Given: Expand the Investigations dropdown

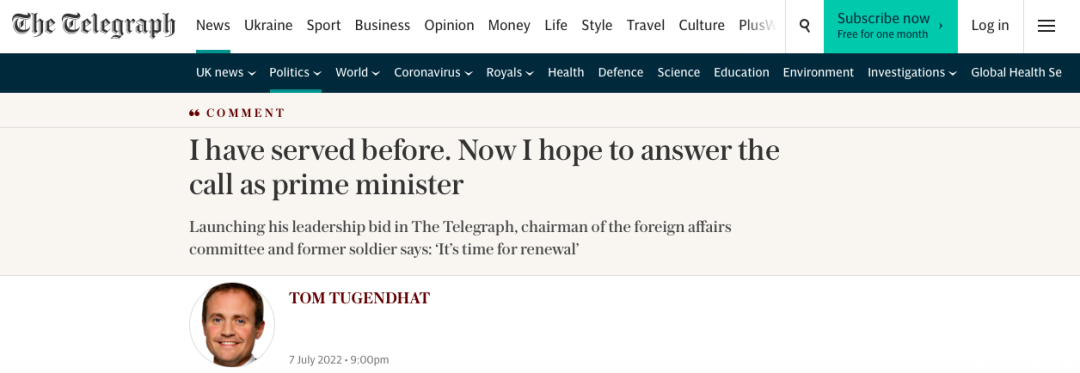Looking at the screenshot, I should tap(912, 72).
